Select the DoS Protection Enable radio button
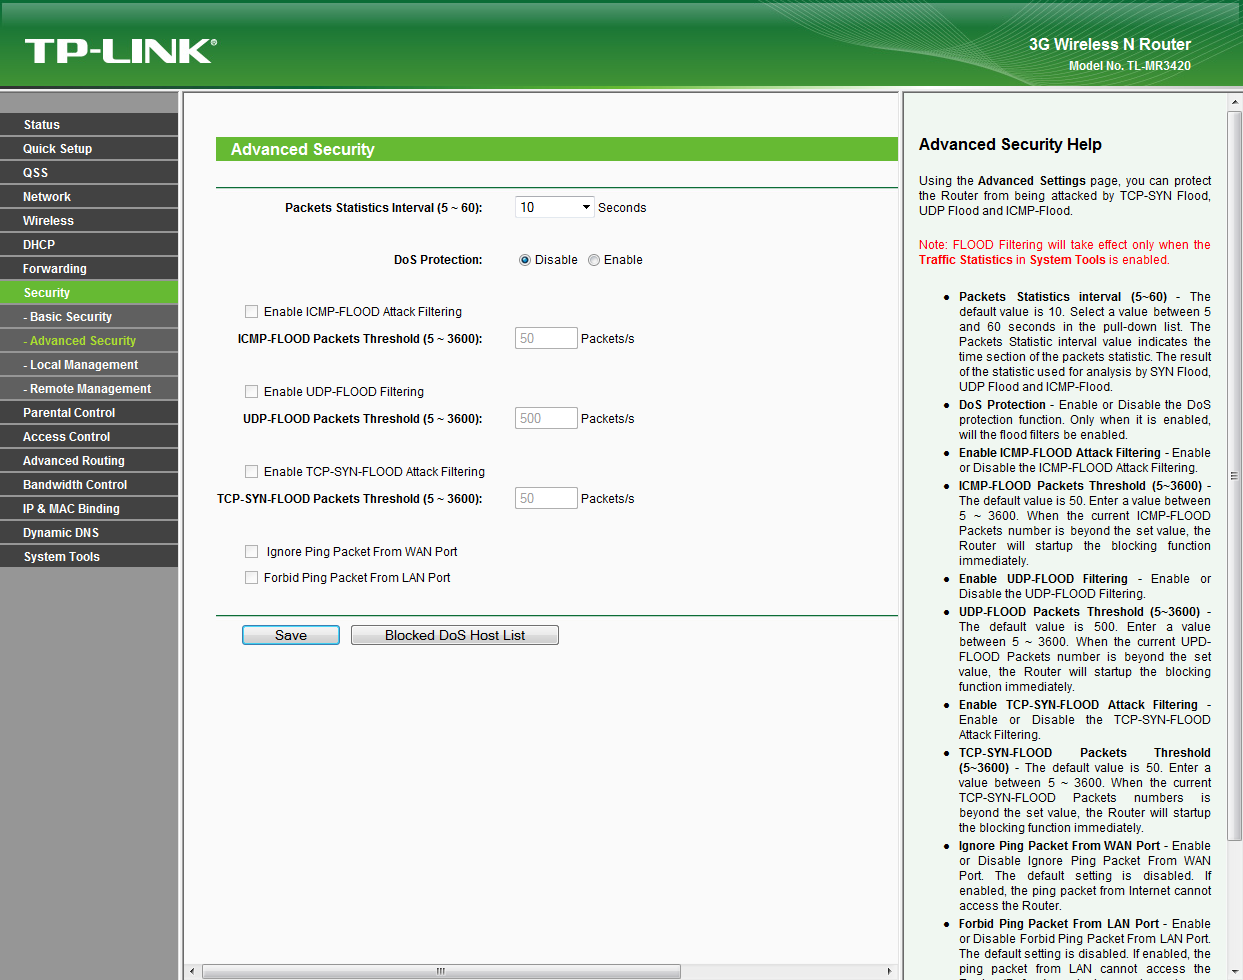1243x980 pixels. (x=594, y=260)
